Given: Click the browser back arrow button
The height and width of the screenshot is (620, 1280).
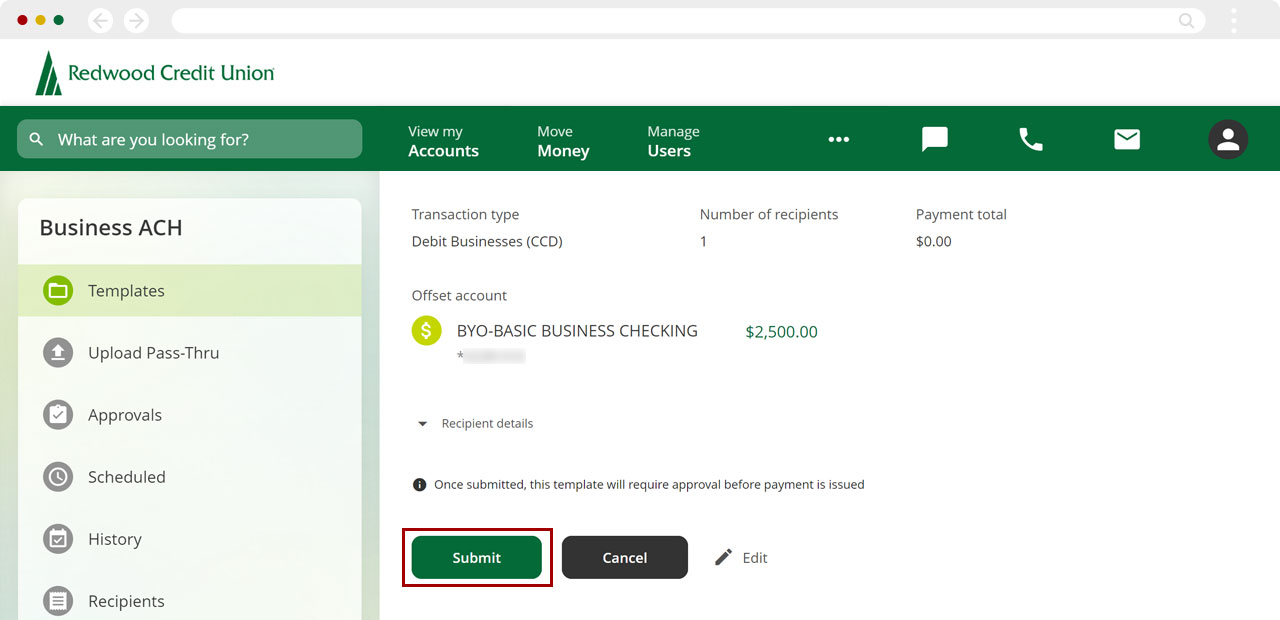Looking at the screenshot, I should click(100, 20).
